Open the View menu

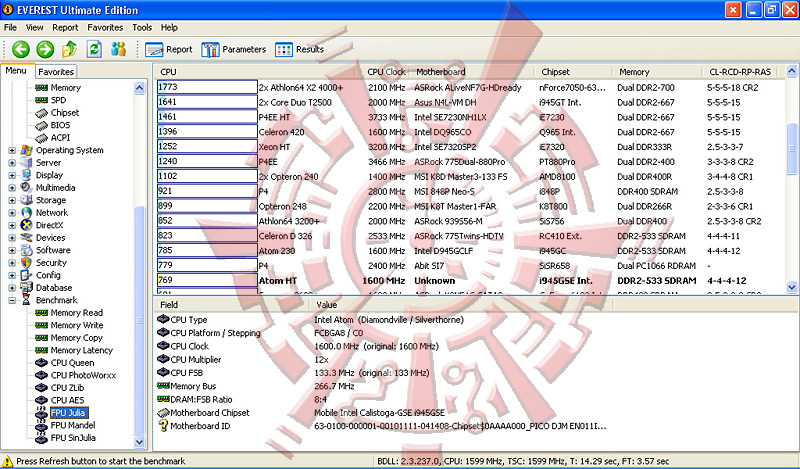[x=35, y=28]
